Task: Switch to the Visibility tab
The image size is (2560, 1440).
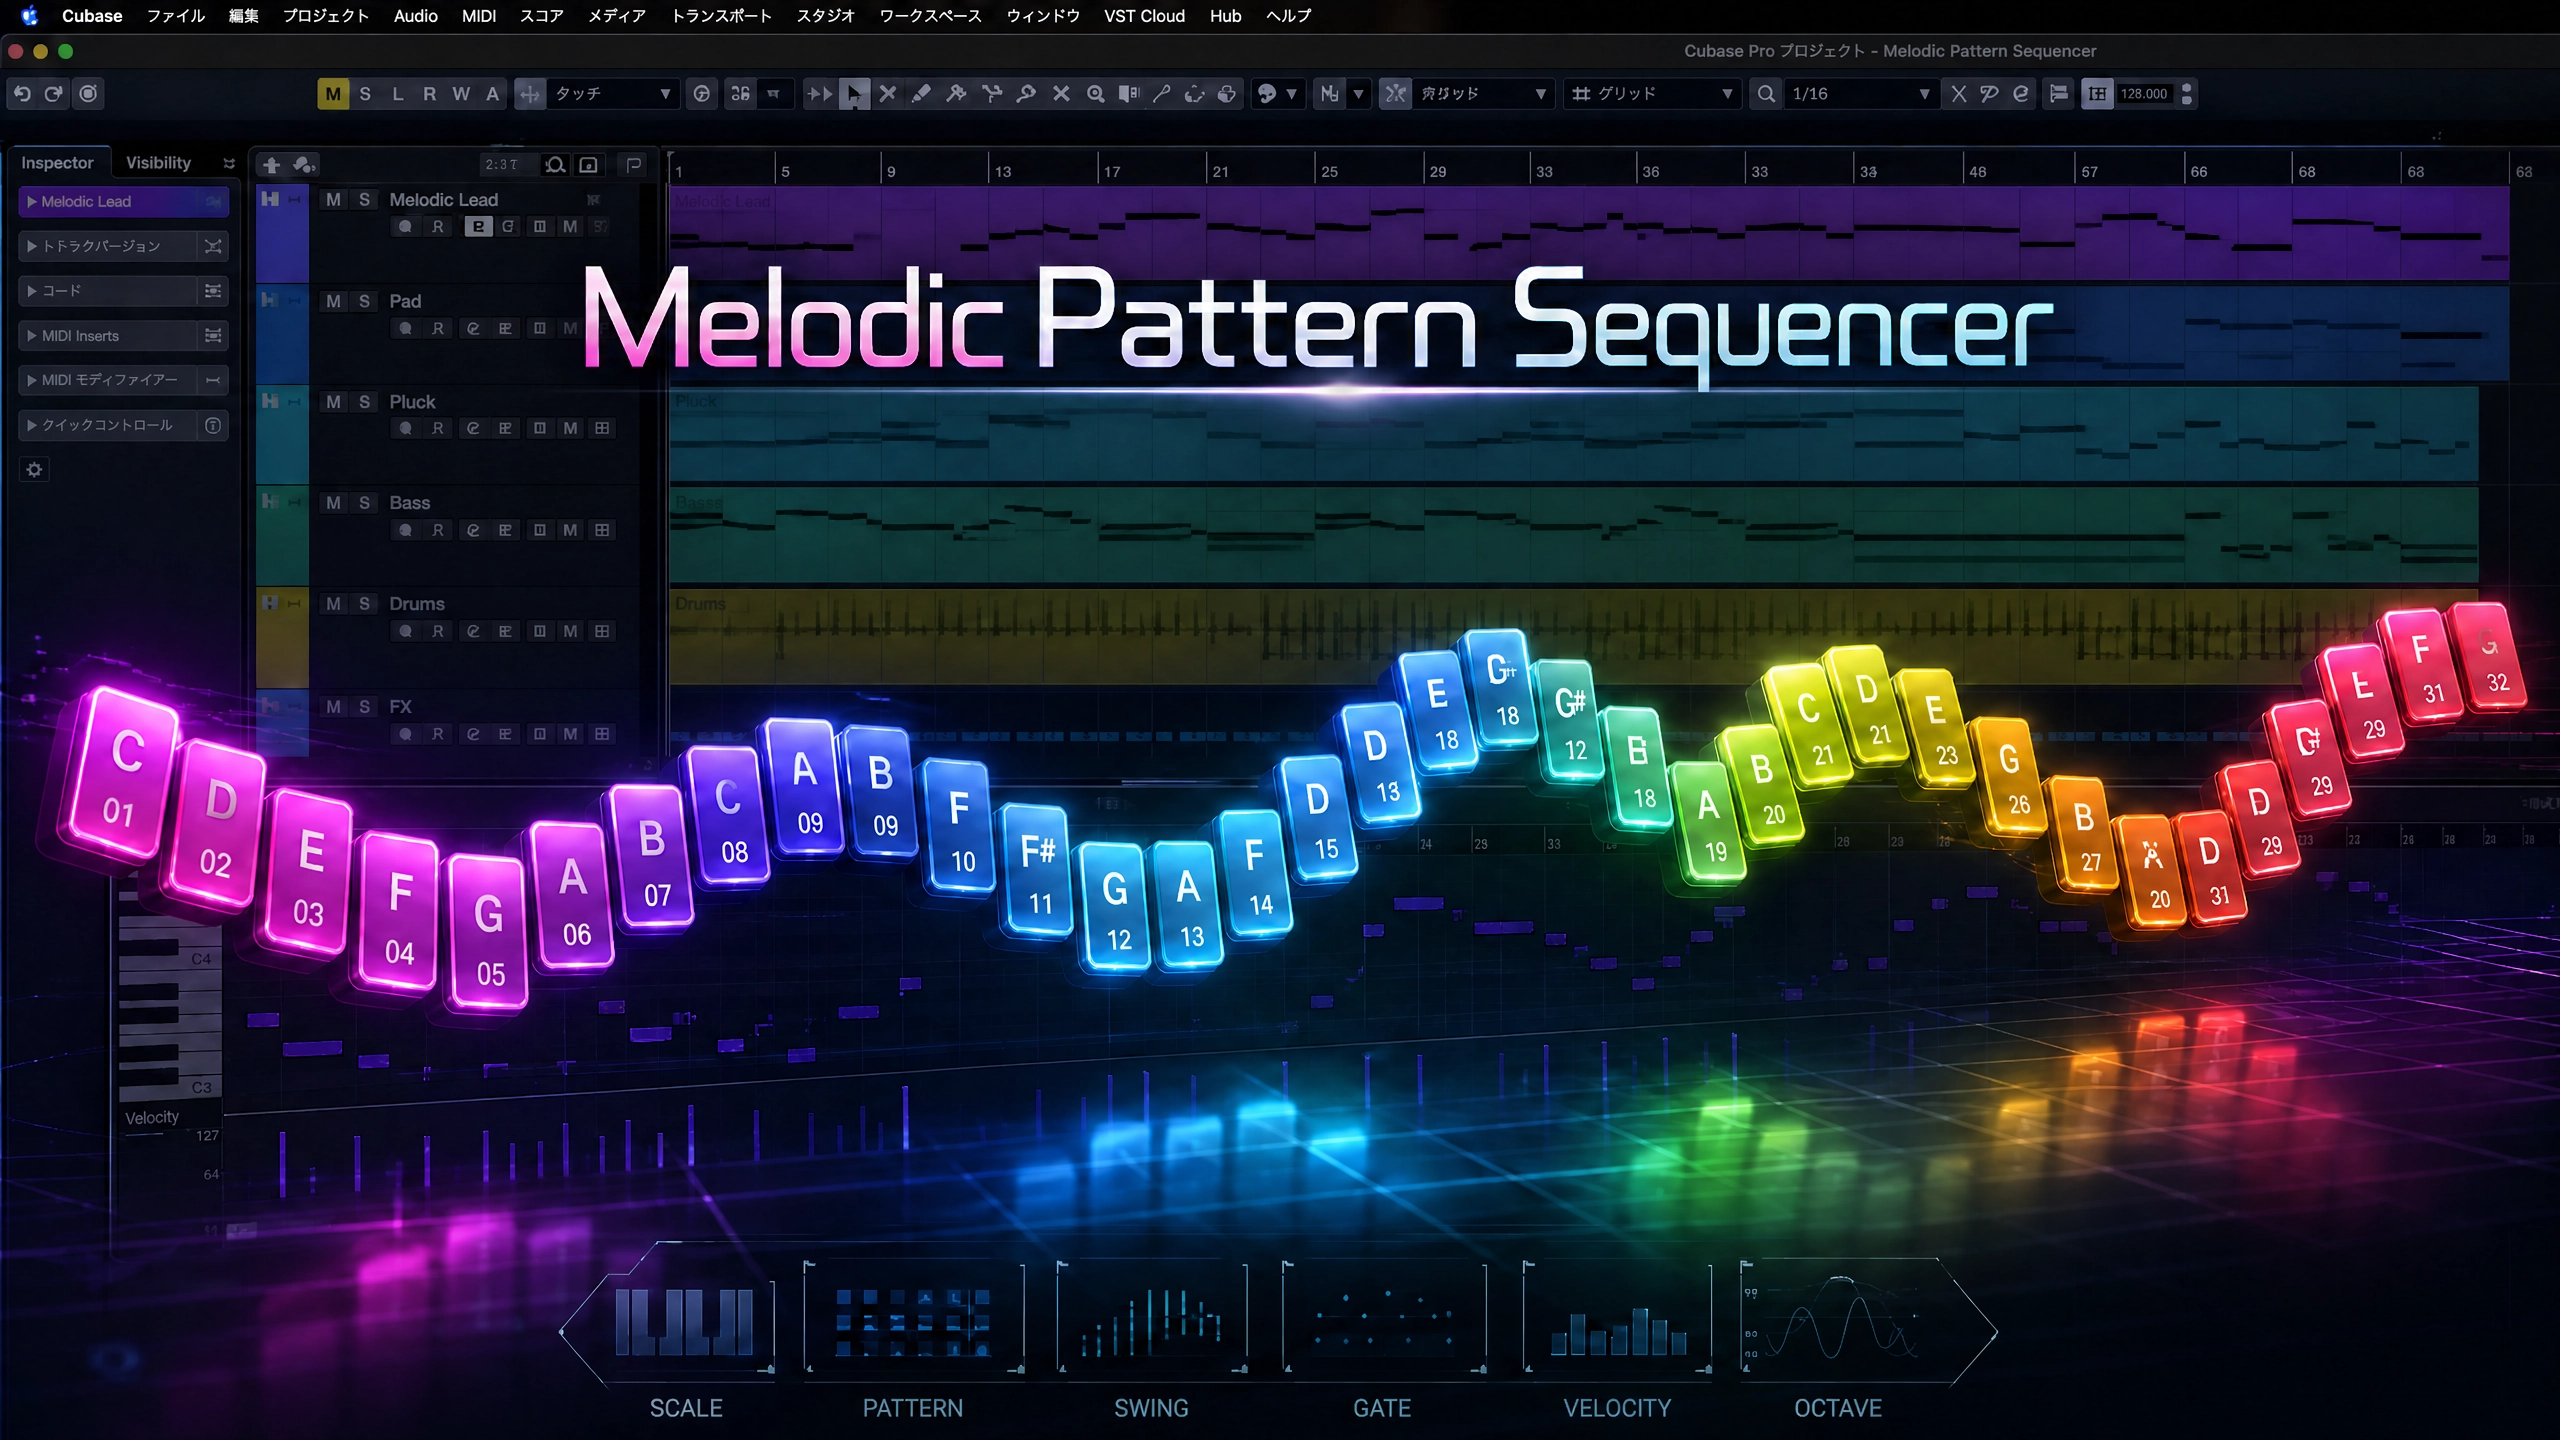Action: coord(158,163)
